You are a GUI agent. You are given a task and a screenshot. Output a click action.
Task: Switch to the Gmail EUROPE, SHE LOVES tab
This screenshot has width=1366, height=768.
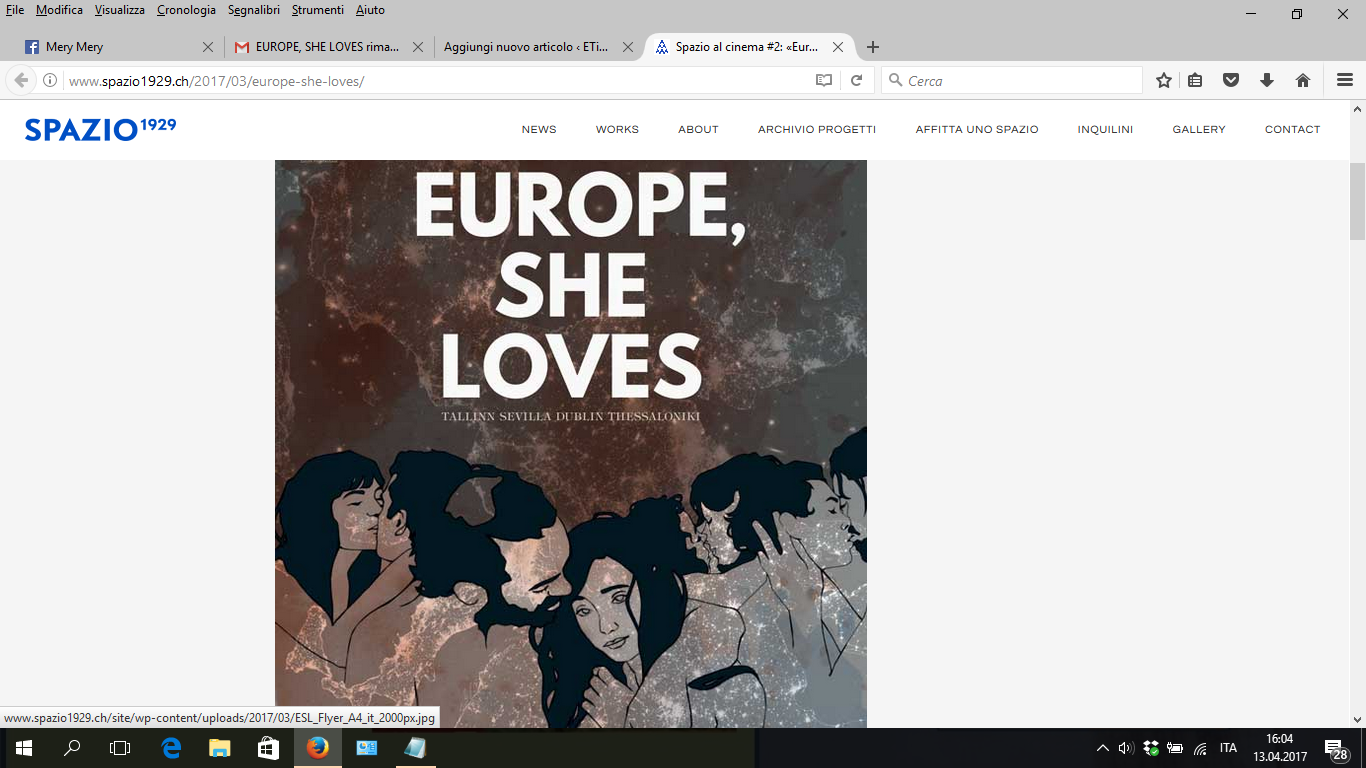(330, 47)
